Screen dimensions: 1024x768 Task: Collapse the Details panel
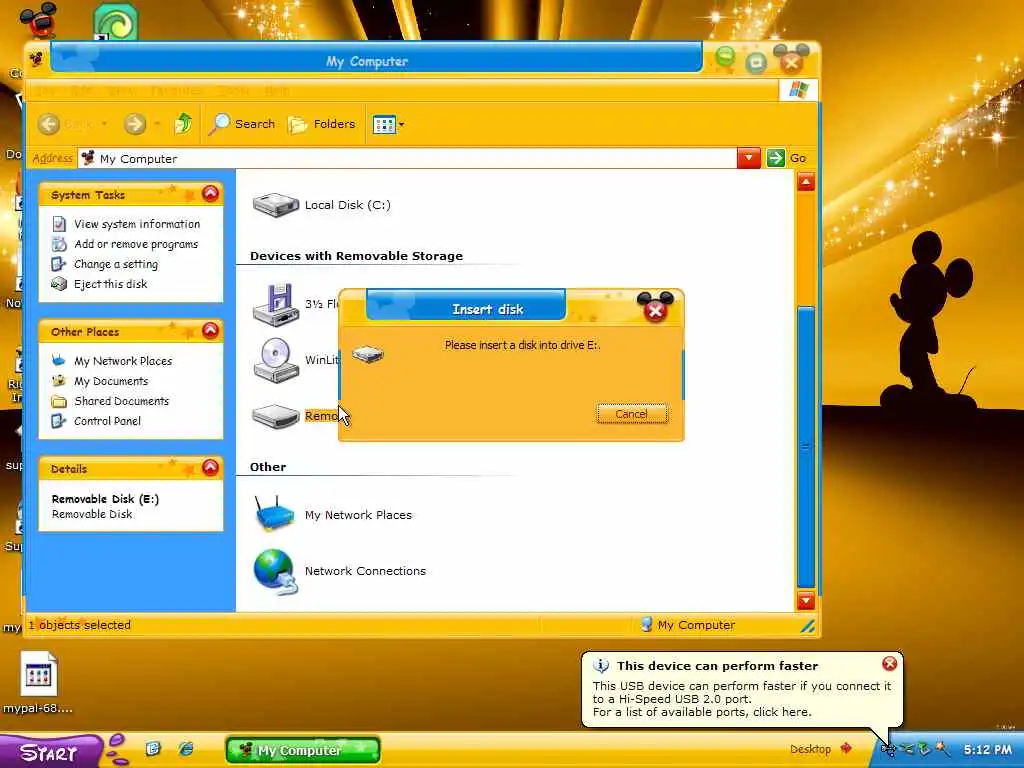(x=210, y=468)
